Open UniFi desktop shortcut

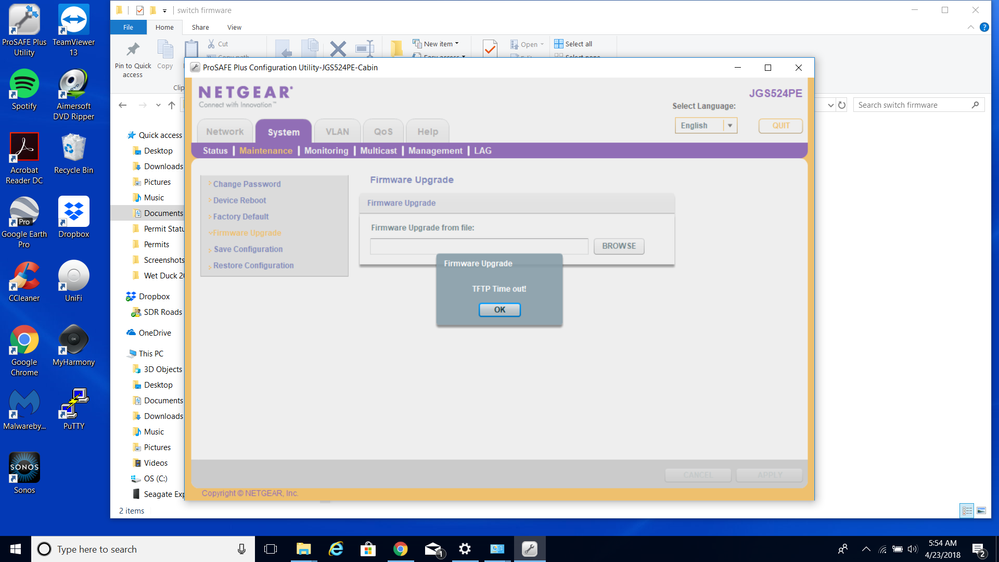73,281
